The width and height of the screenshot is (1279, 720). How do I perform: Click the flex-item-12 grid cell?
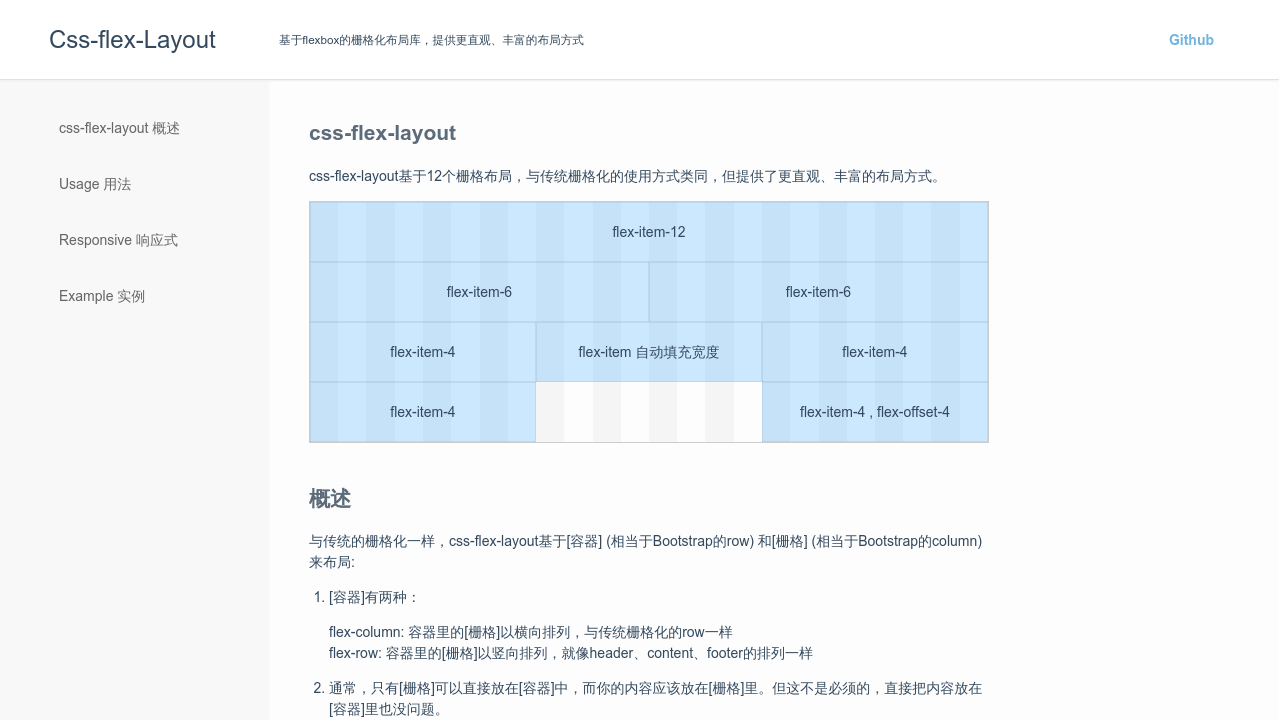(x=649, y=232)
